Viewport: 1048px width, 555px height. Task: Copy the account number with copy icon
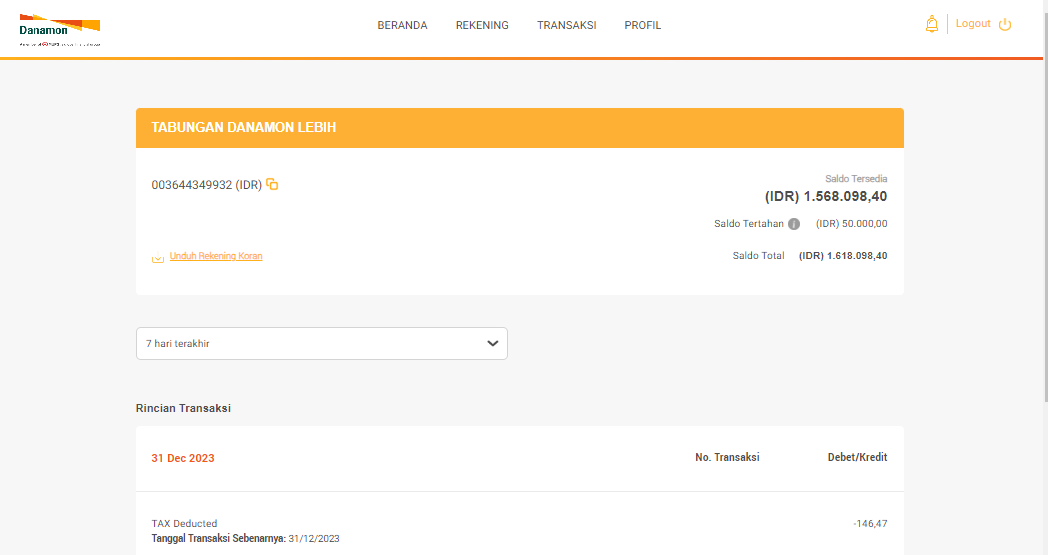pos(272,184)
